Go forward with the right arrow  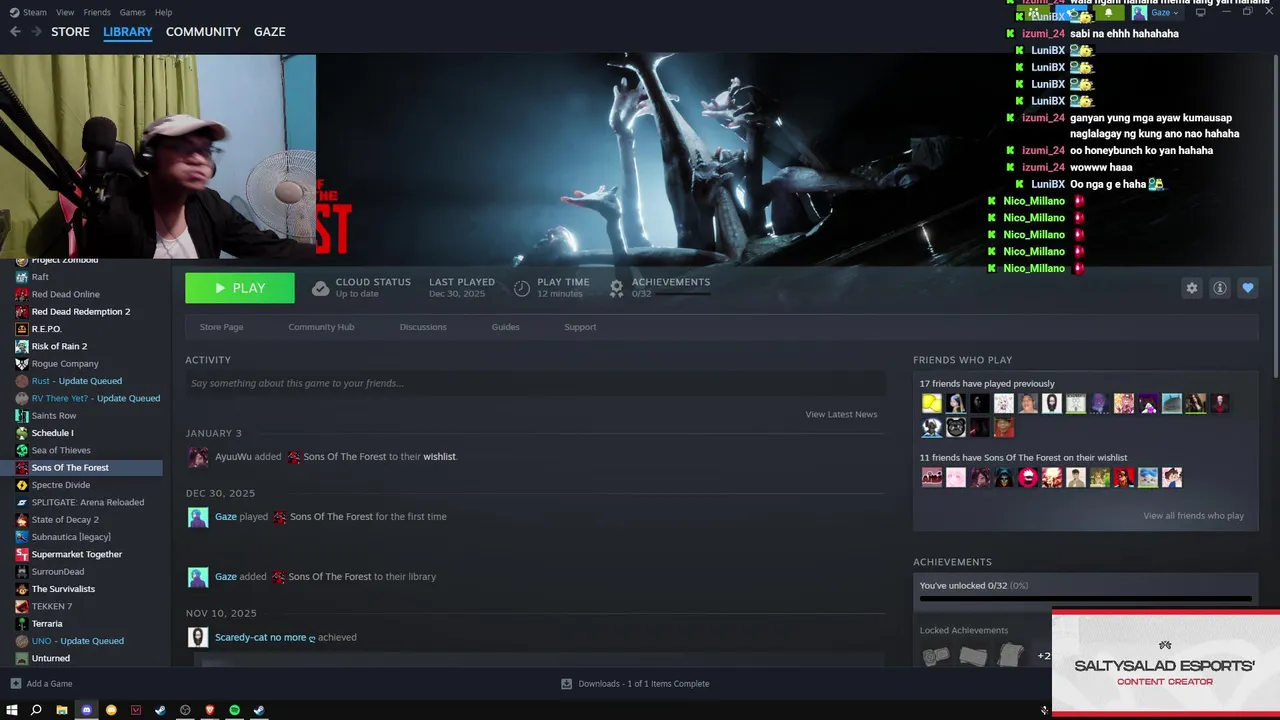(x=36, y=32)
